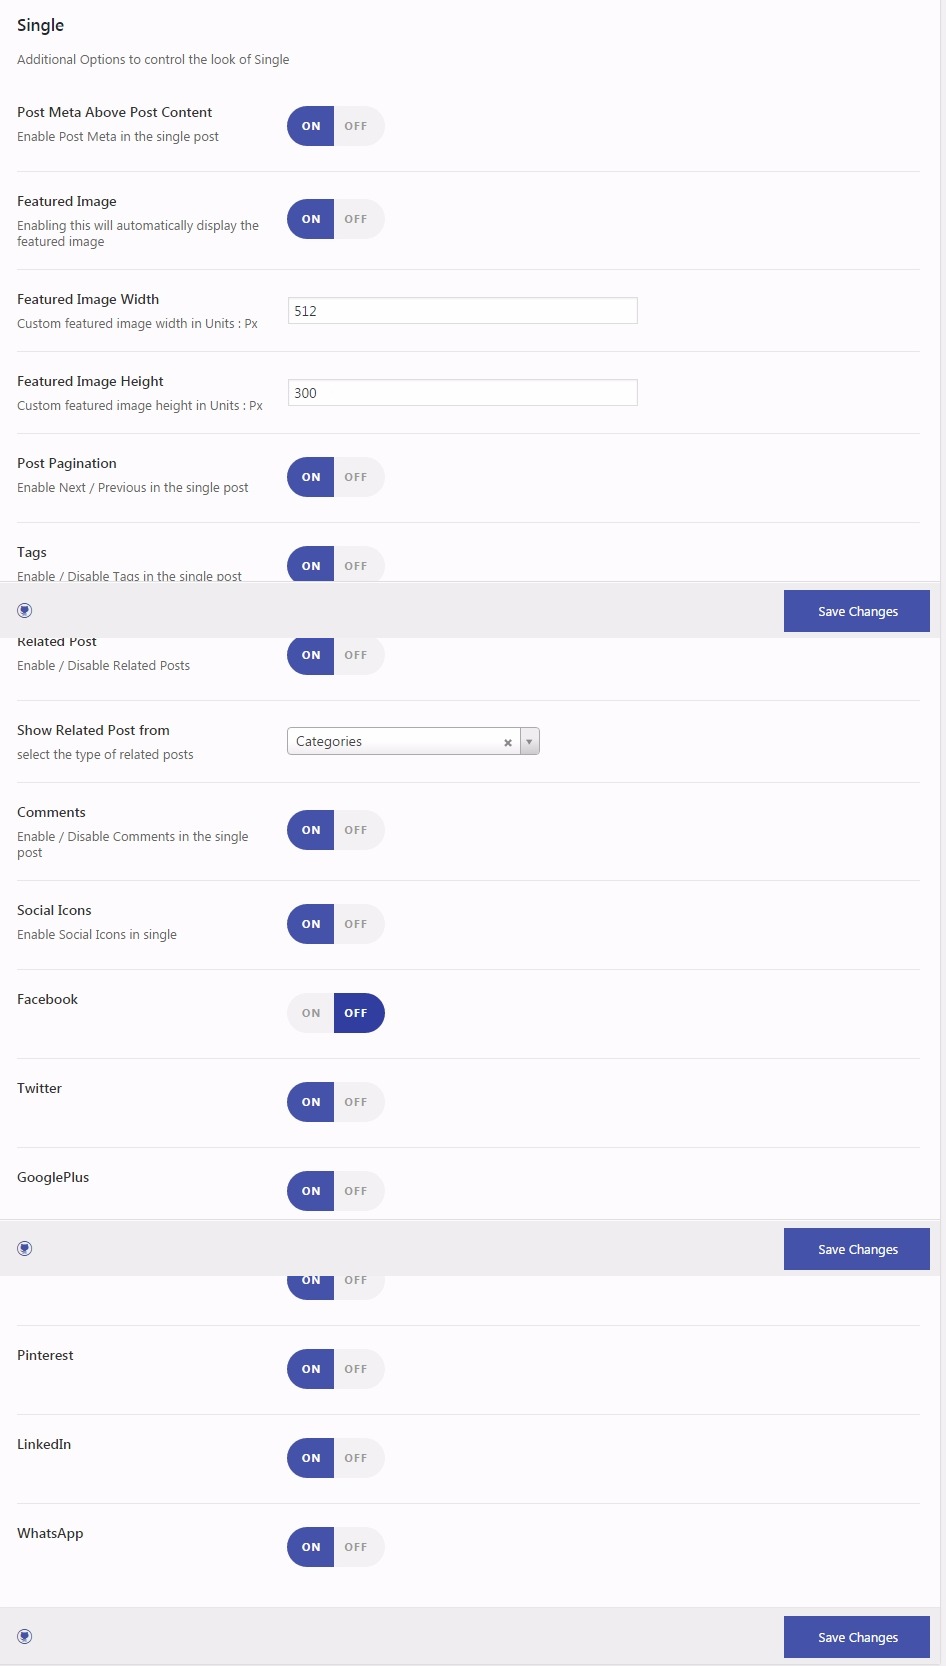Disable the LinkedIn toggle
Image resolution: width=946 pixels, height=1666 pixels.
pyautogui.click(x=357, y=1458)
